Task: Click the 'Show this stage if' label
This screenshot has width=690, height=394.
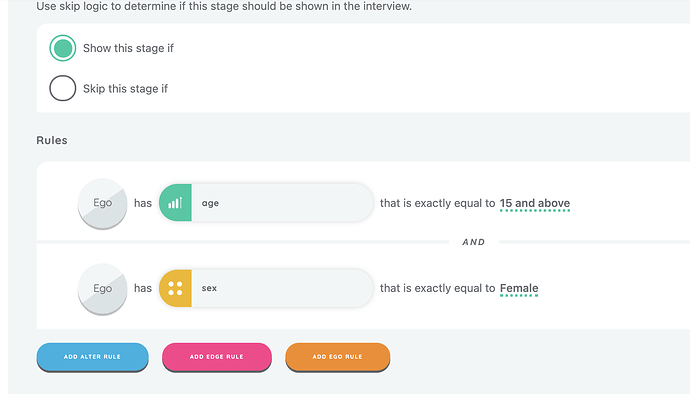Action: [128, 48]
